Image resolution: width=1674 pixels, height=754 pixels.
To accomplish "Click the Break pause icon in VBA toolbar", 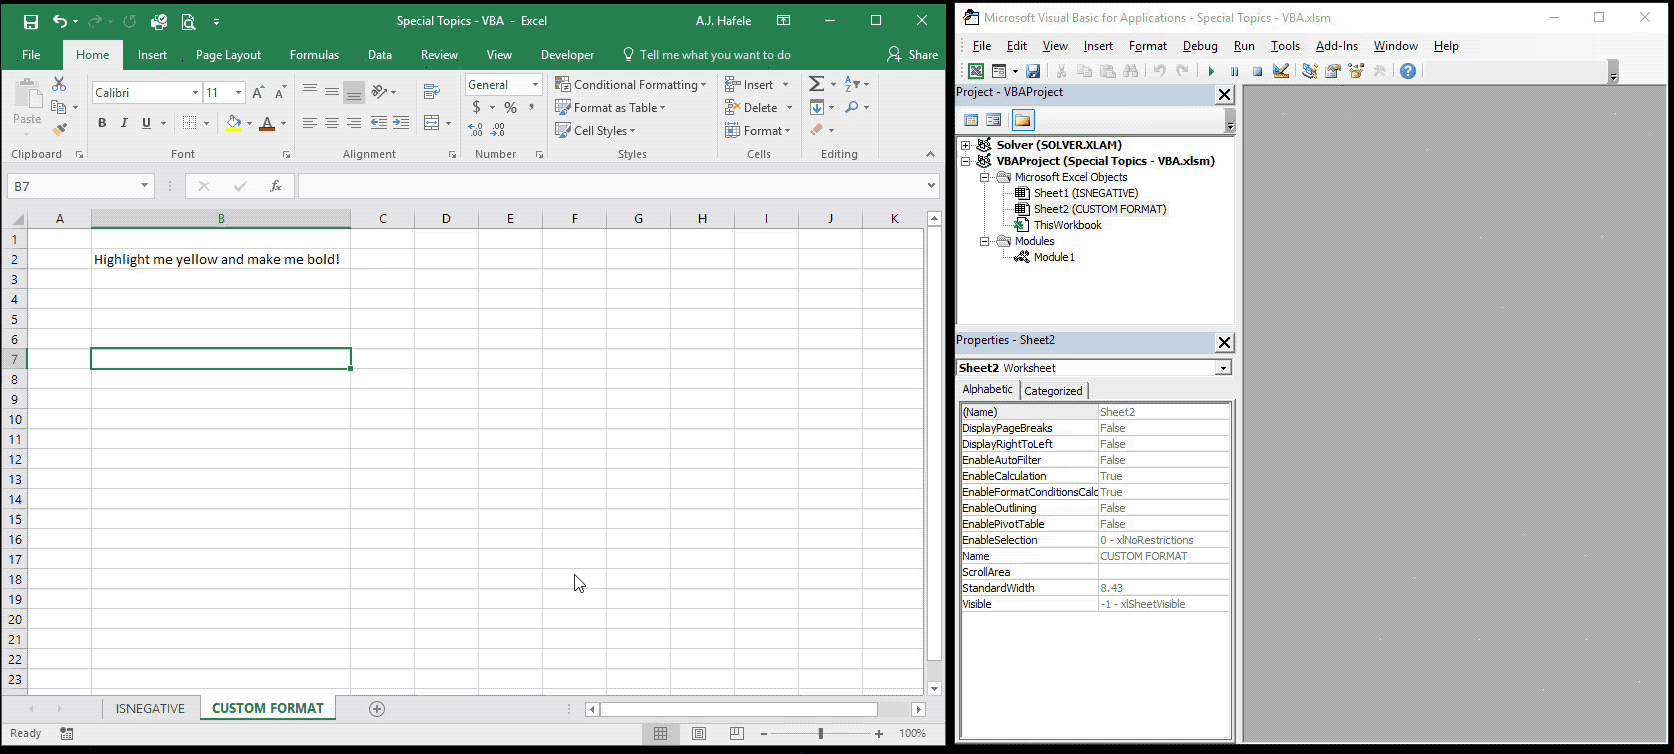I will (1234, 71).
